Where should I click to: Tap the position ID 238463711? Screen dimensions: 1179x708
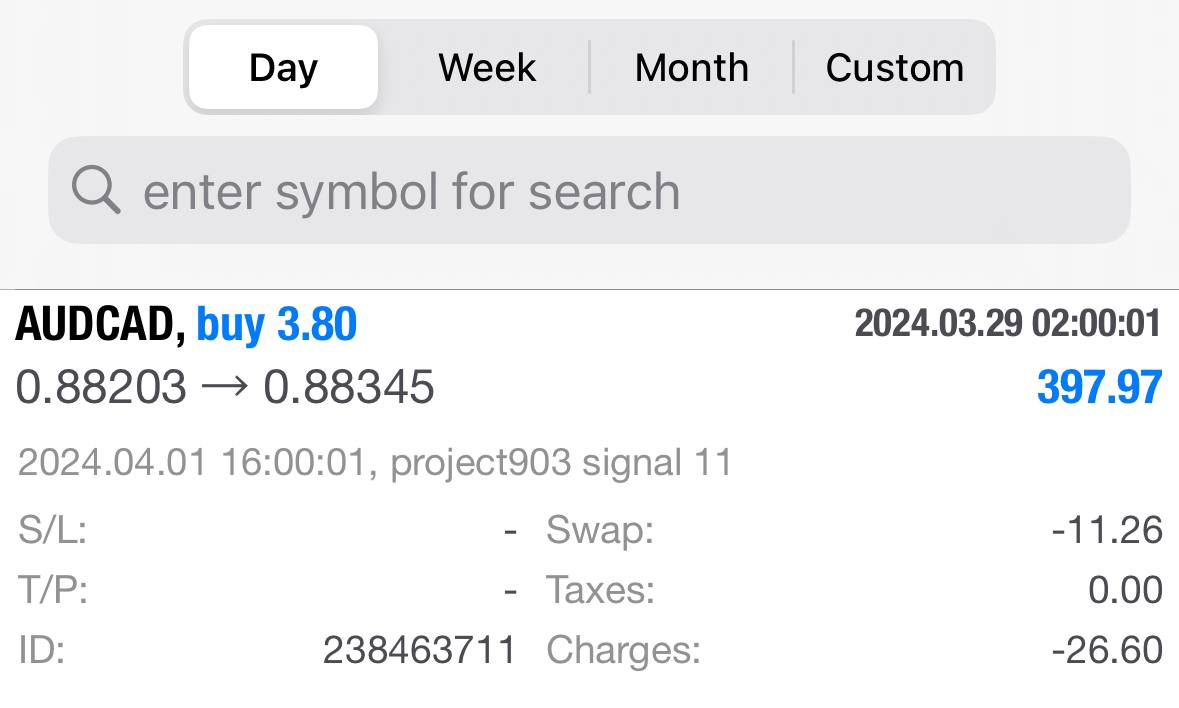[420, 650]
